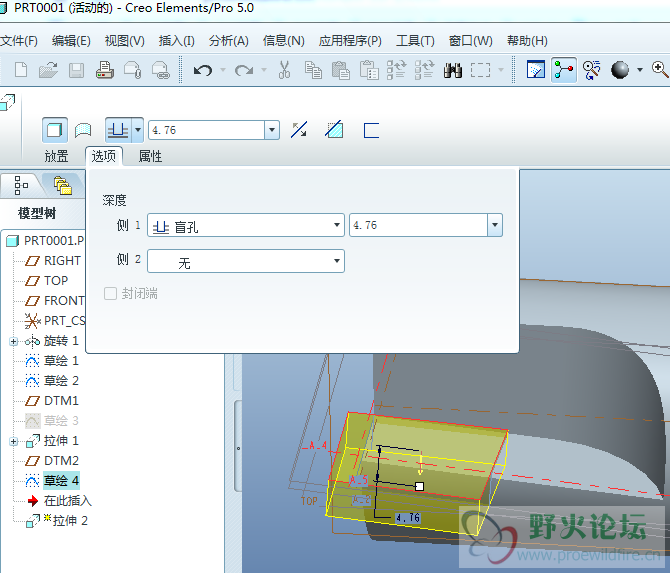
Task: Open the 插入(I) menu
Action: (176, 41)
